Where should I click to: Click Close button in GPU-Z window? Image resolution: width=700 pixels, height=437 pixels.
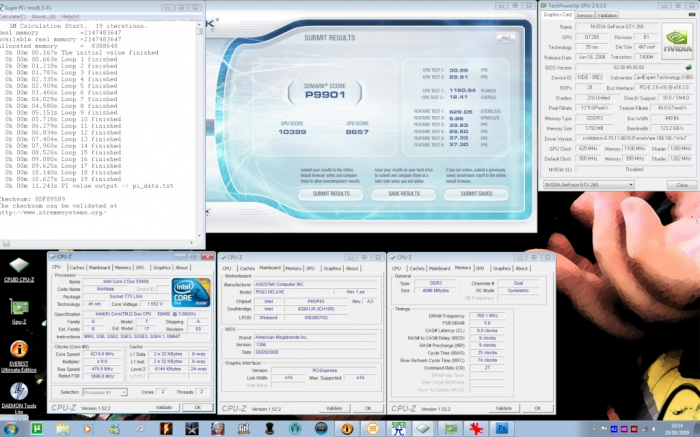pyautogui.click(x=682, y=185)
